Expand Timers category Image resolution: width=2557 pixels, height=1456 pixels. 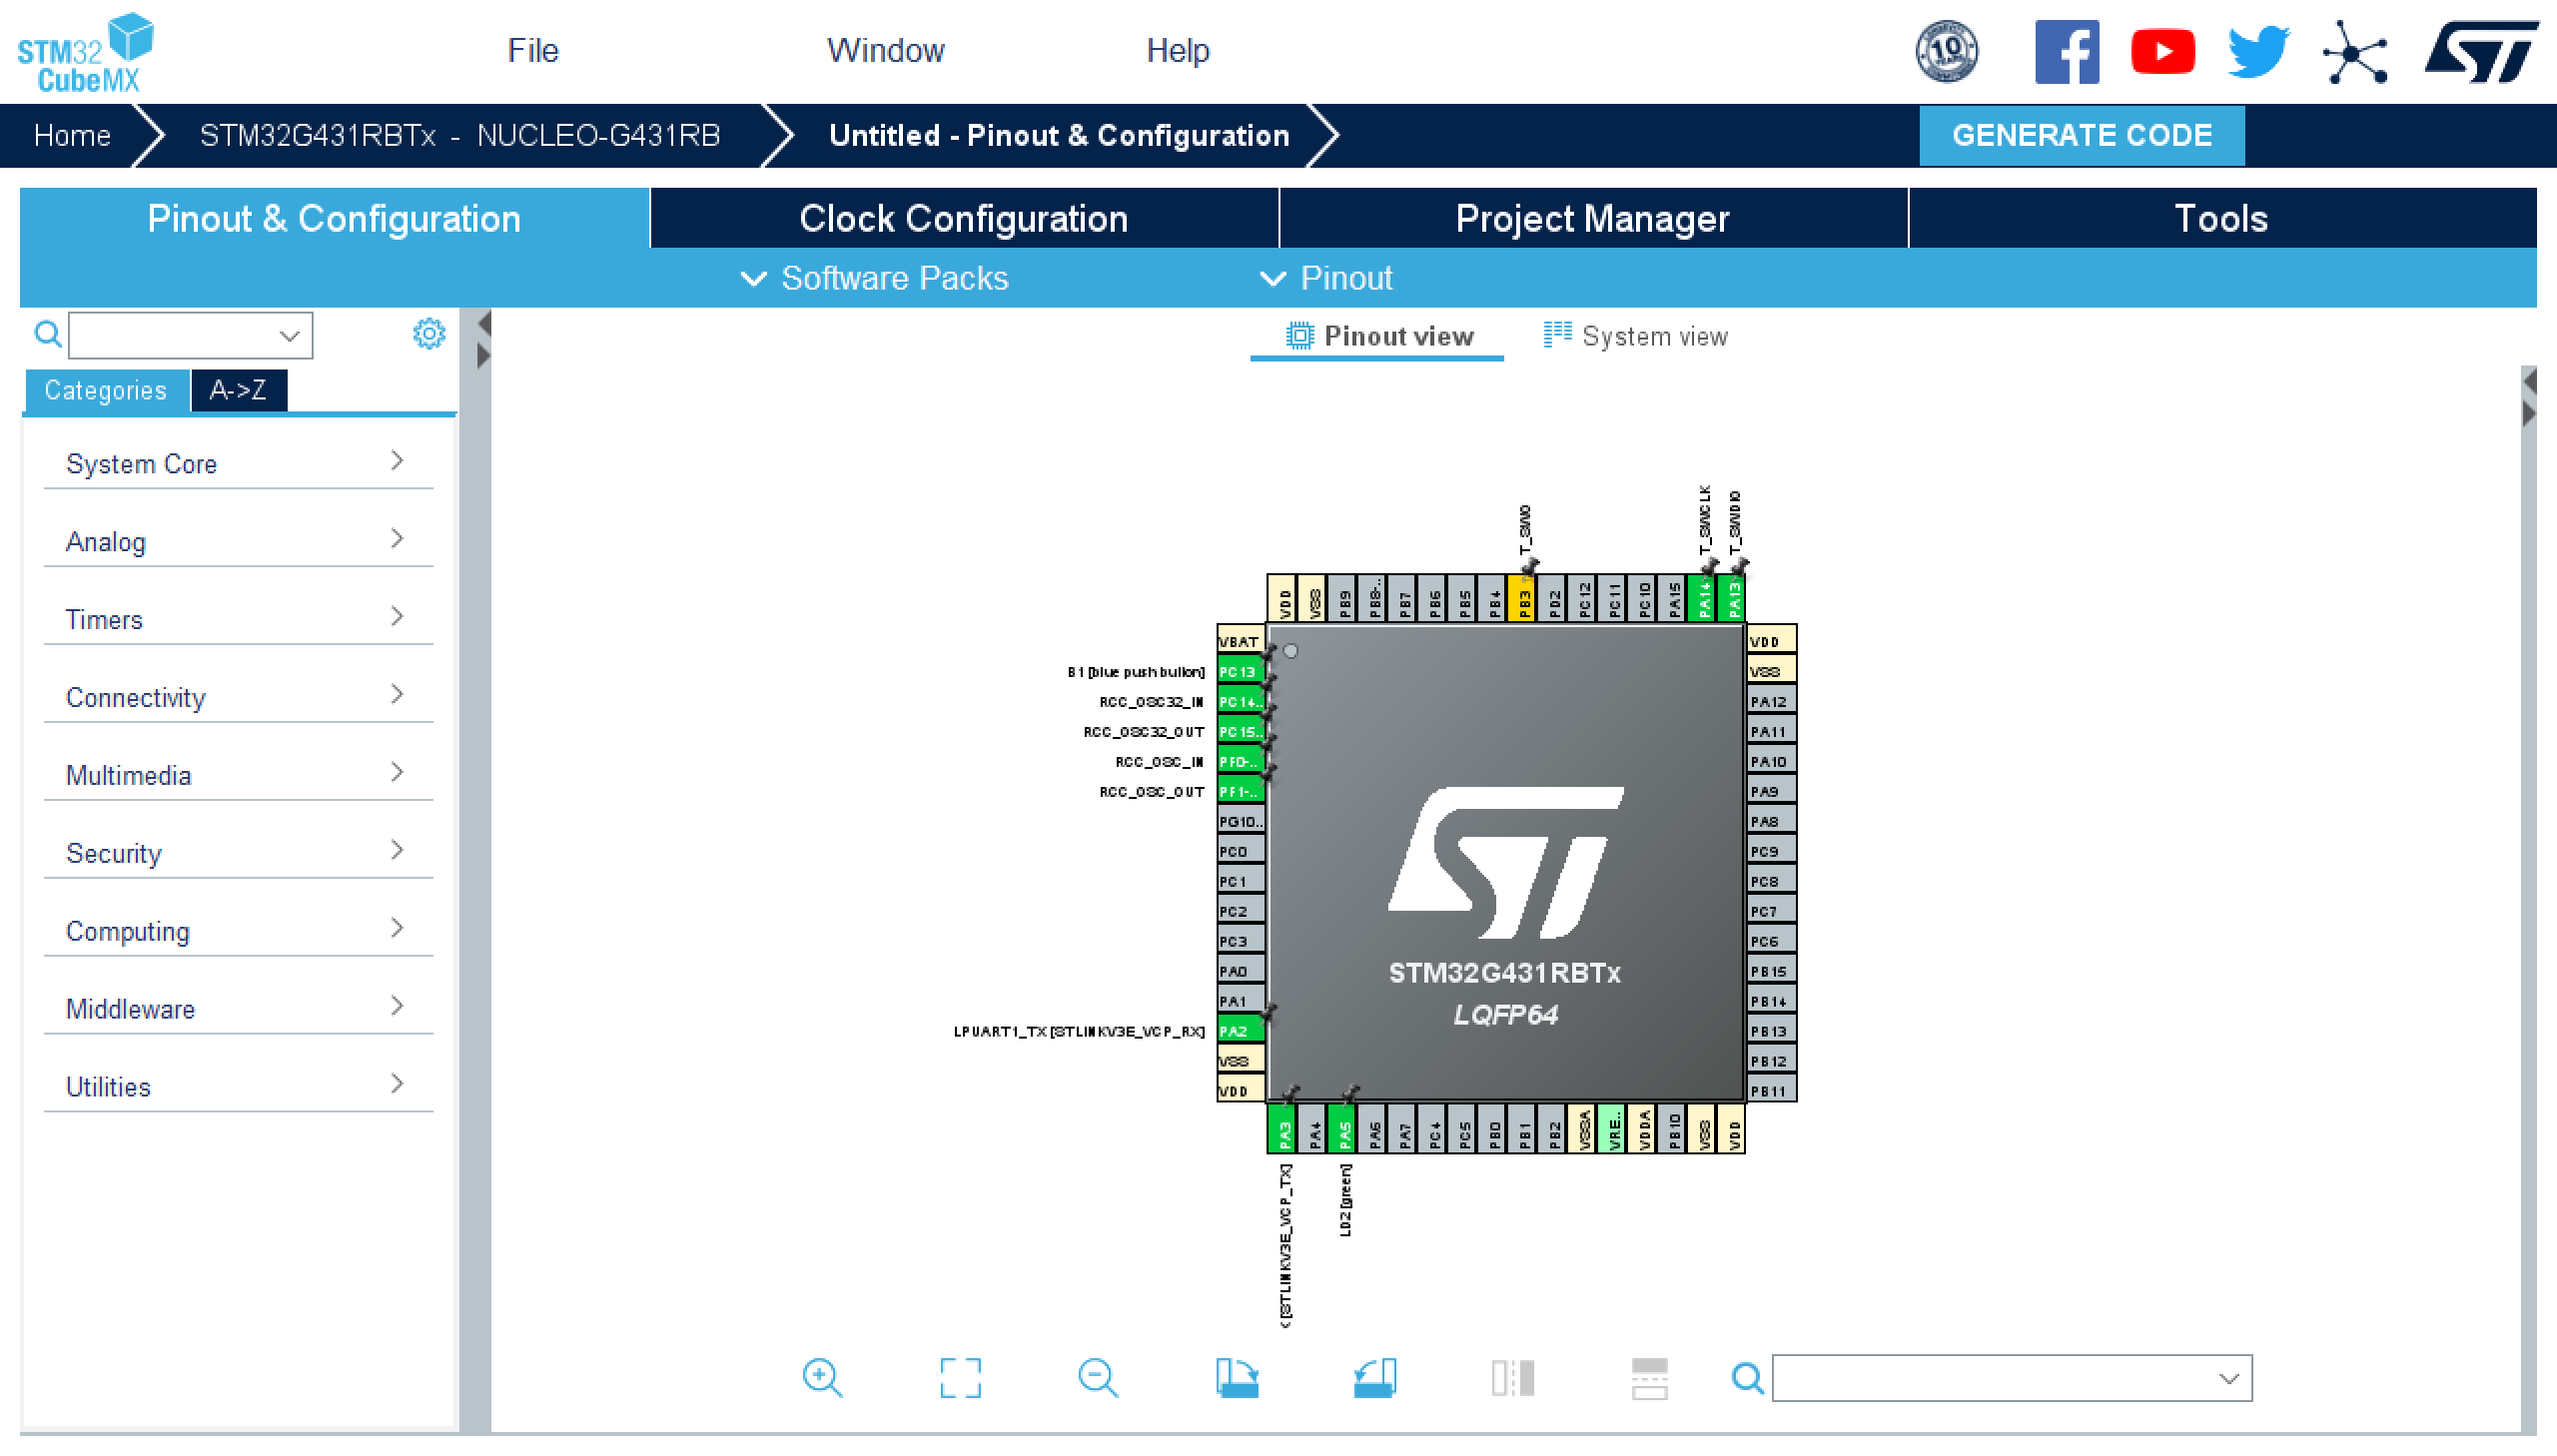[238, 619]
